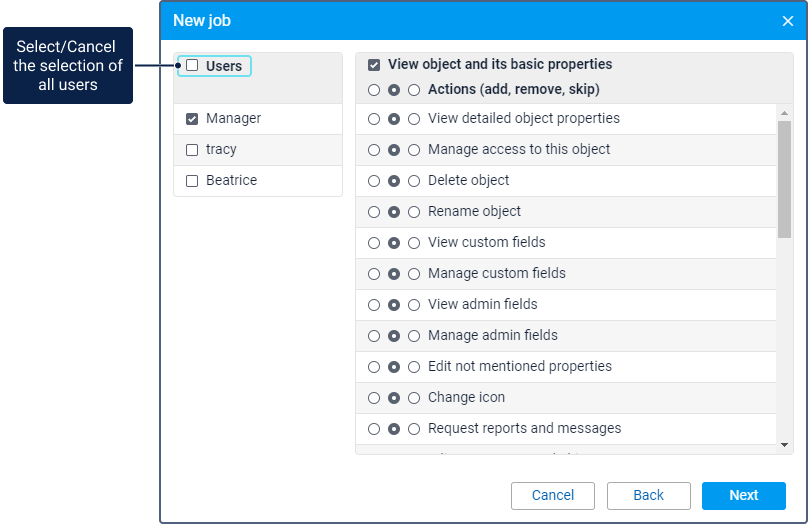This screenshot has width=808, height=524.
Task: Select third radio for Manage access to this object
Action: pyautogui.click(x=414, y=150)
